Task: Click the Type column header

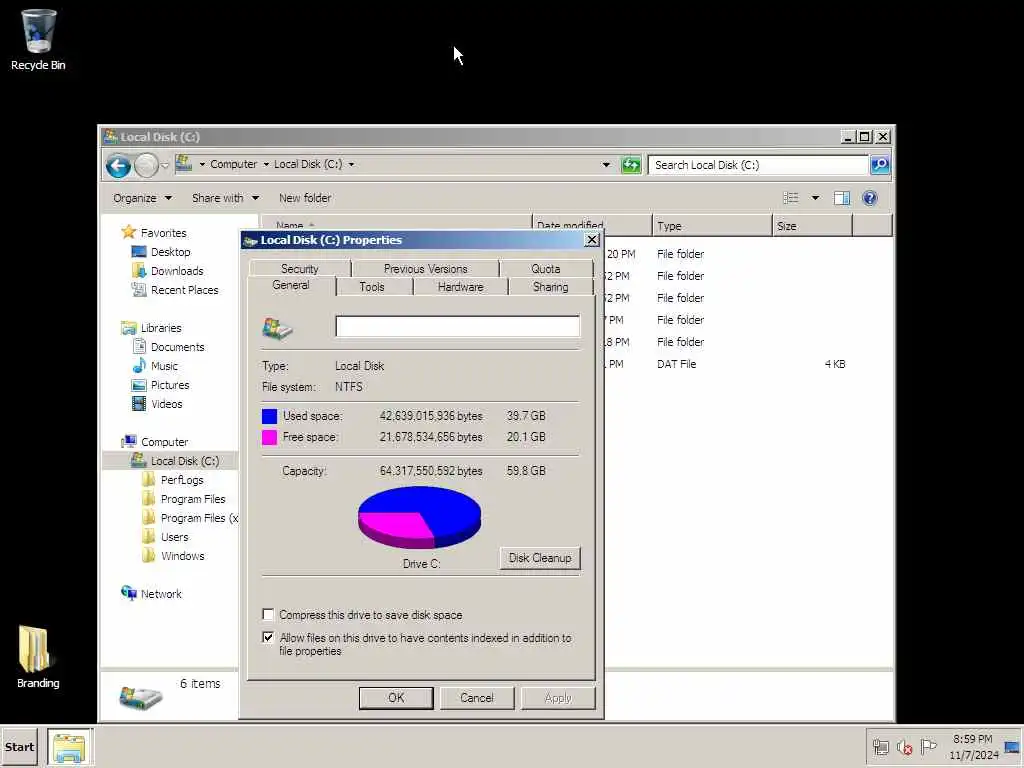Action: point(712,226)
